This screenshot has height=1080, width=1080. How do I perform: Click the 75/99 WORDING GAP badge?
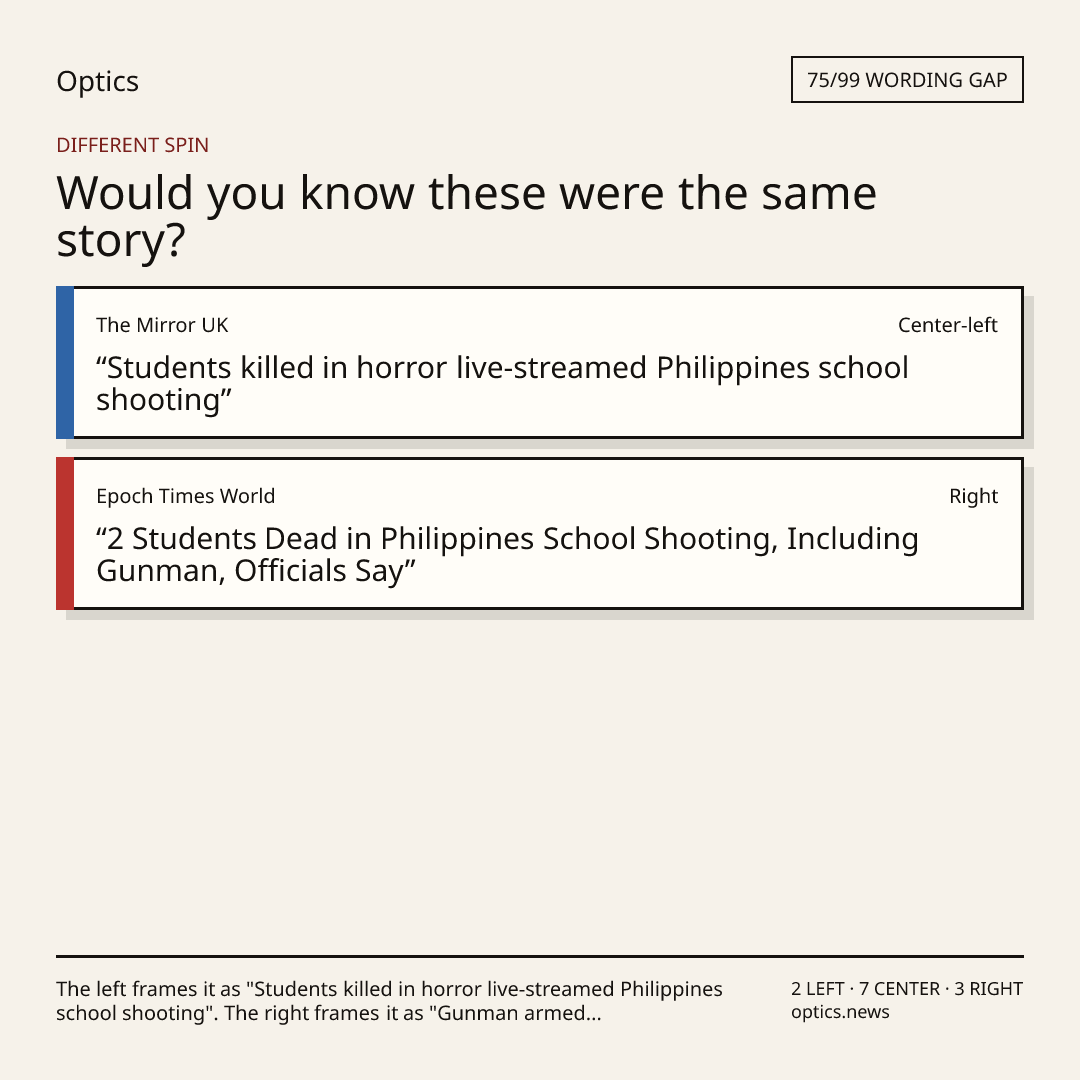[x=907, y=80]
